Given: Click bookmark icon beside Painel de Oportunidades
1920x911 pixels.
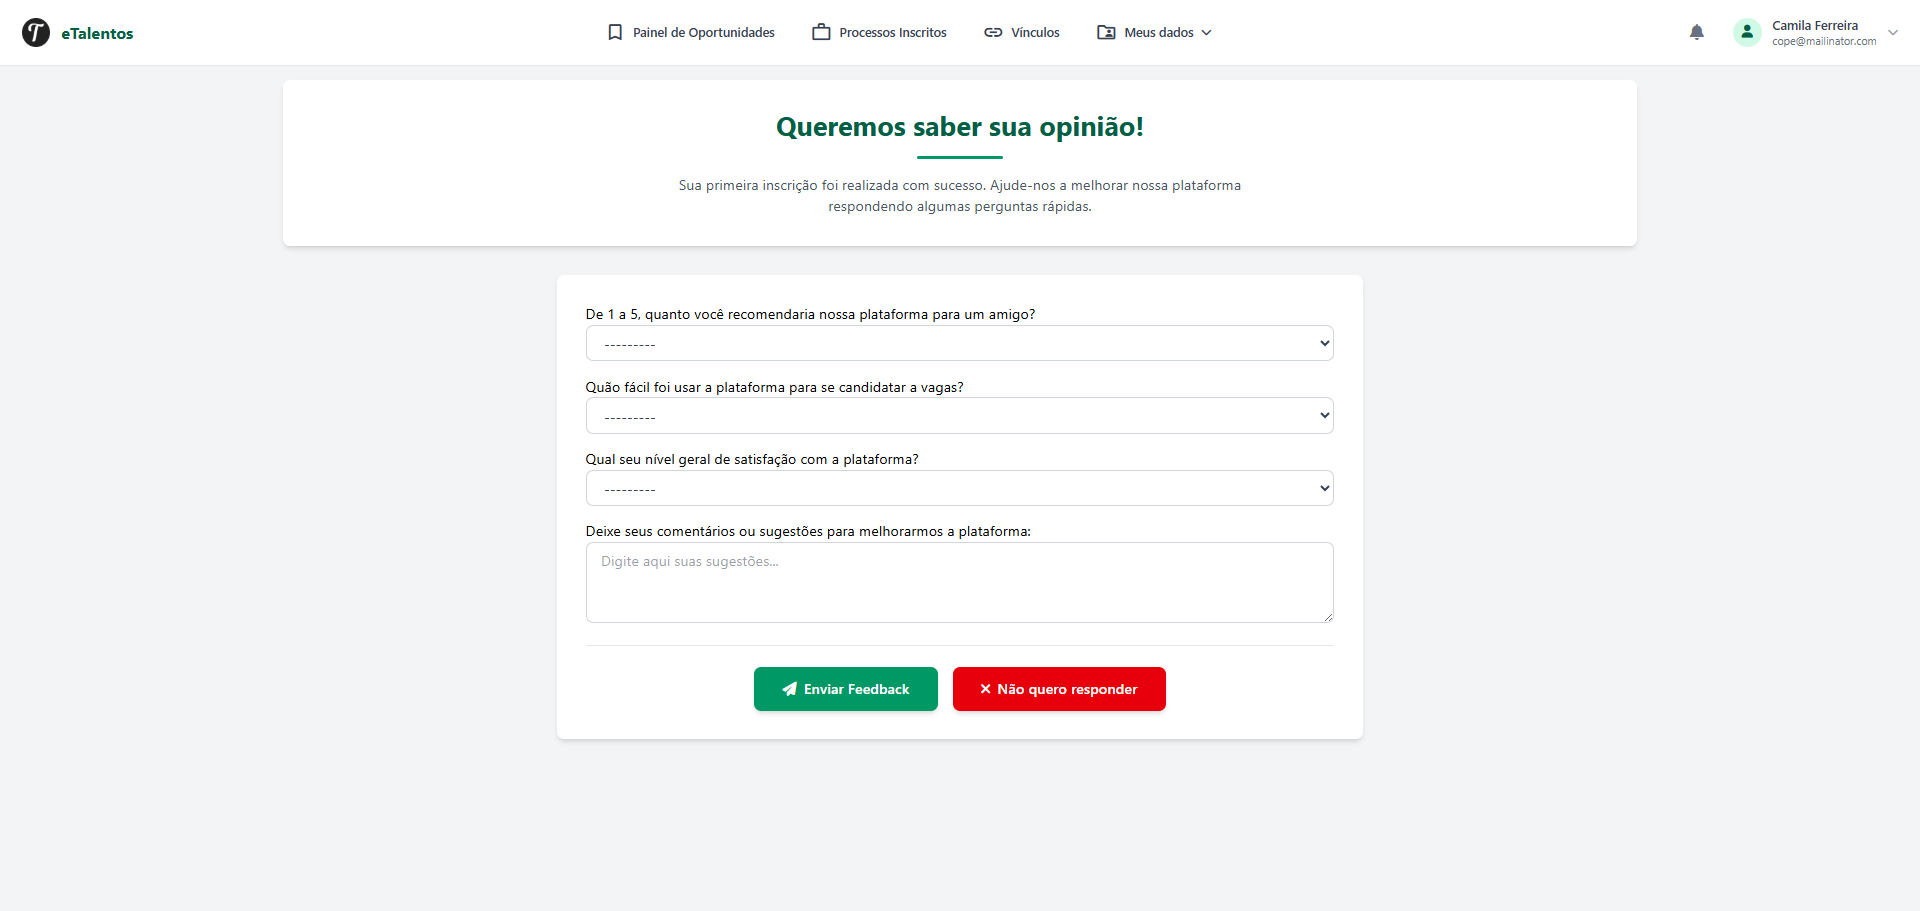Looking at the screenshot, I should 615,32.
